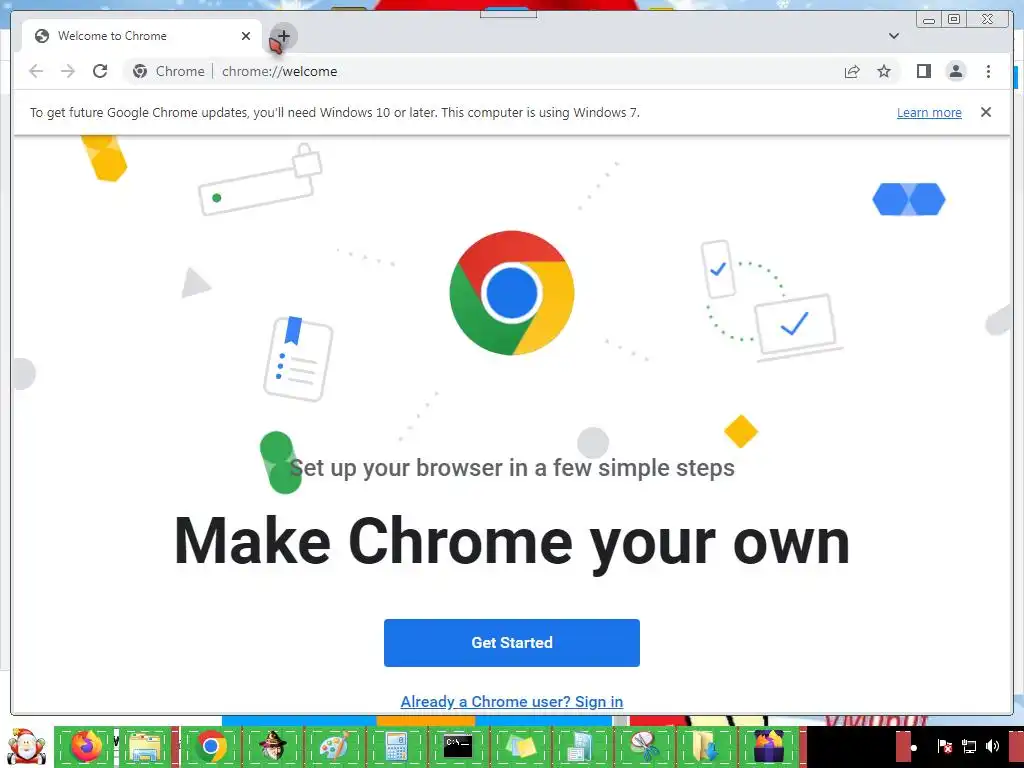Dismiss the Windows update infobar

pos(986,112)
